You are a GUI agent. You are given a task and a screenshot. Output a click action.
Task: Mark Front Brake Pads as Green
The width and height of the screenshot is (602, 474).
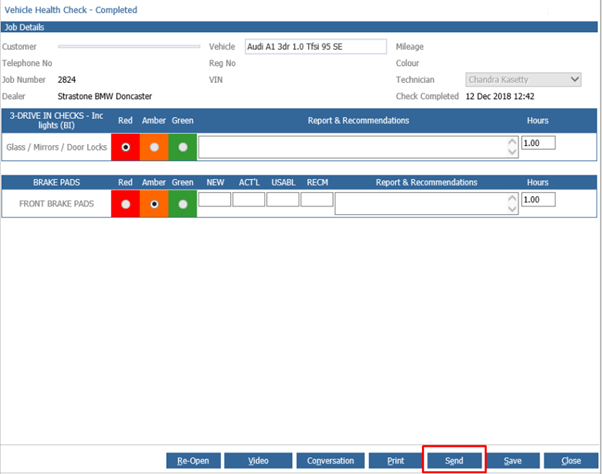tap(182, 203)
